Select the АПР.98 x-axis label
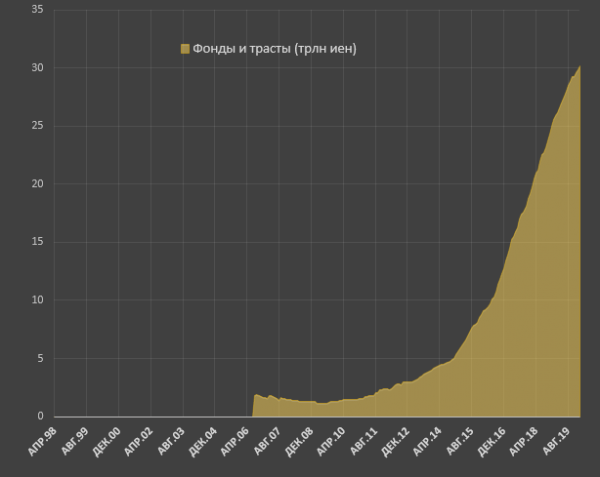The image size is (600, 477). coord(45,441)
